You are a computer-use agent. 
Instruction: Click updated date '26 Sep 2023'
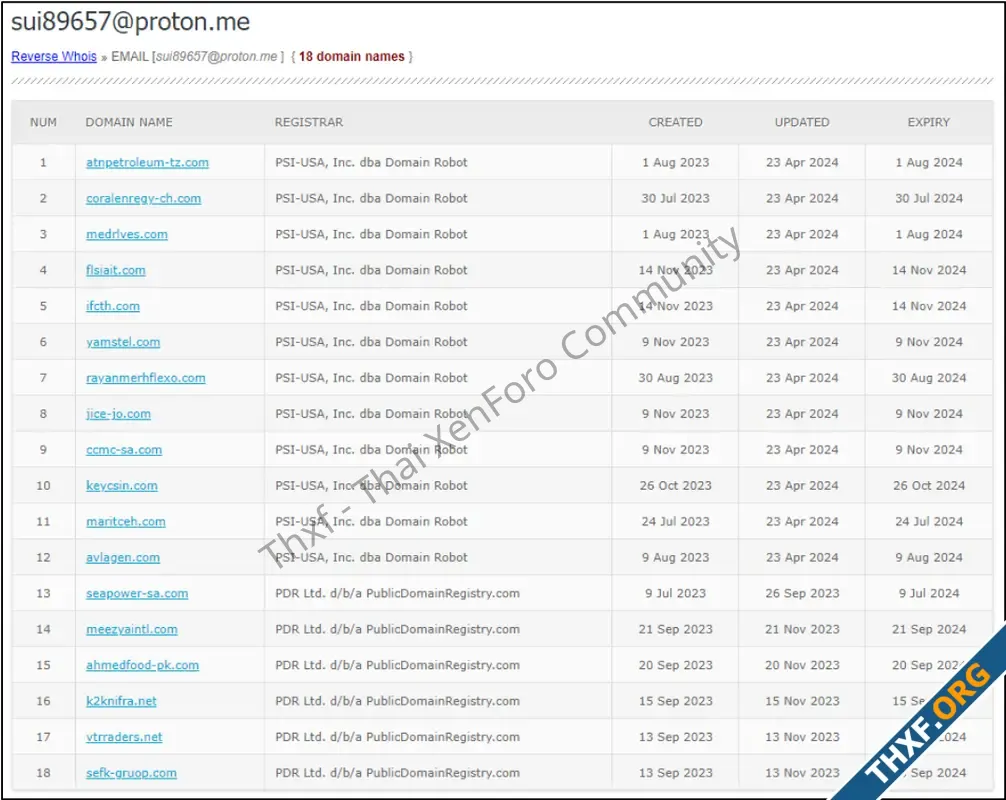click(x=802, y=593)
